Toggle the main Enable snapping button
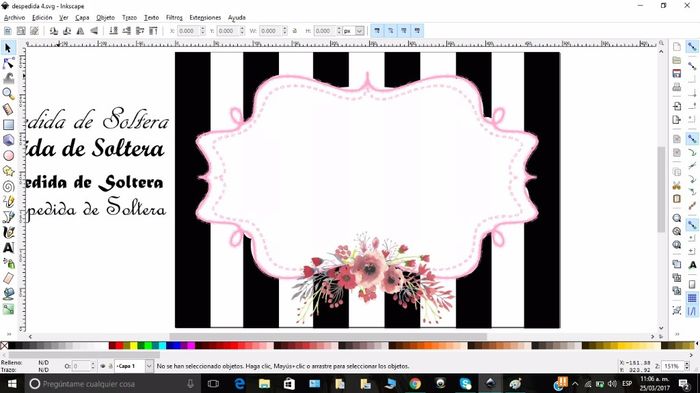The height and width of the screenshot is (393, 700). pos(692,47)
